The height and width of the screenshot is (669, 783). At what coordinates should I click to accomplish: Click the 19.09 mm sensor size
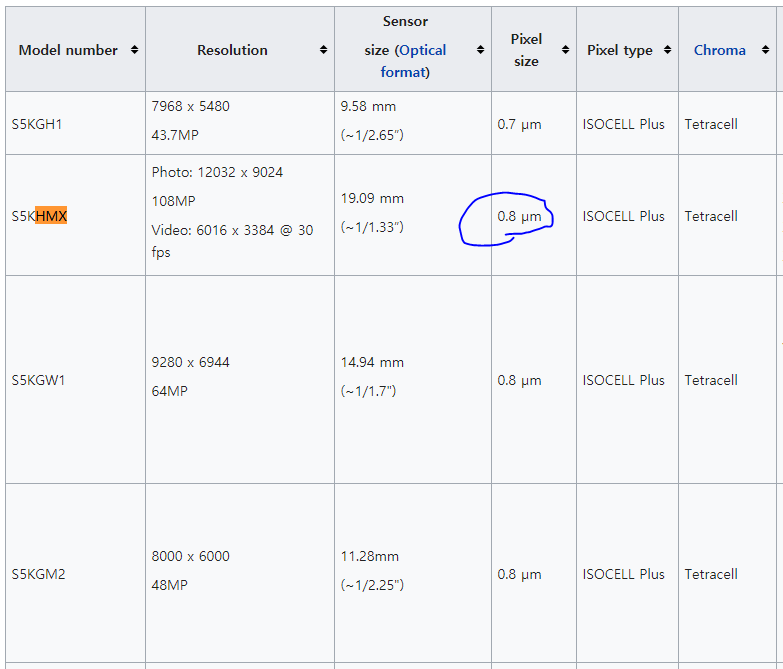372,198
